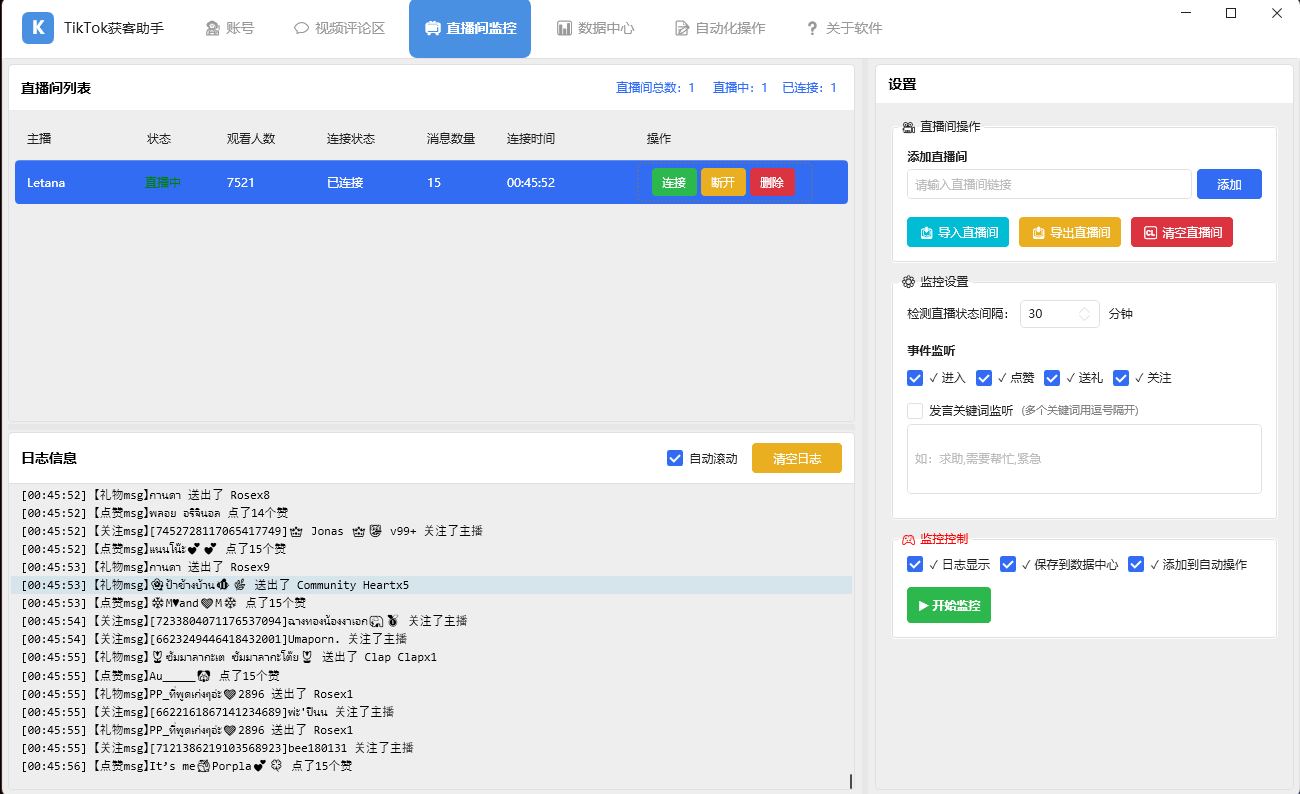Click the red 清空直播间 button
This screenshot has width=1300, height=794.
[1182, 232]
